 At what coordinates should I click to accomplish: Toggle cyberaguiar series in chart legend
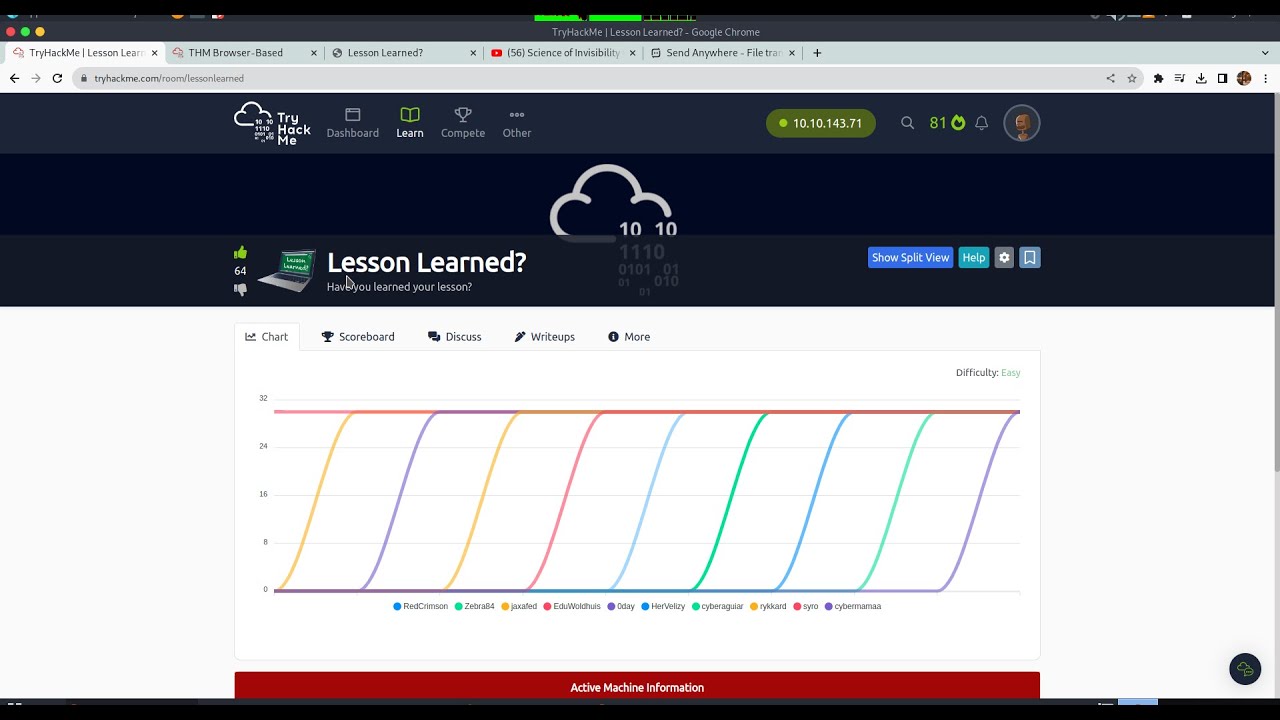pos(718,606)
